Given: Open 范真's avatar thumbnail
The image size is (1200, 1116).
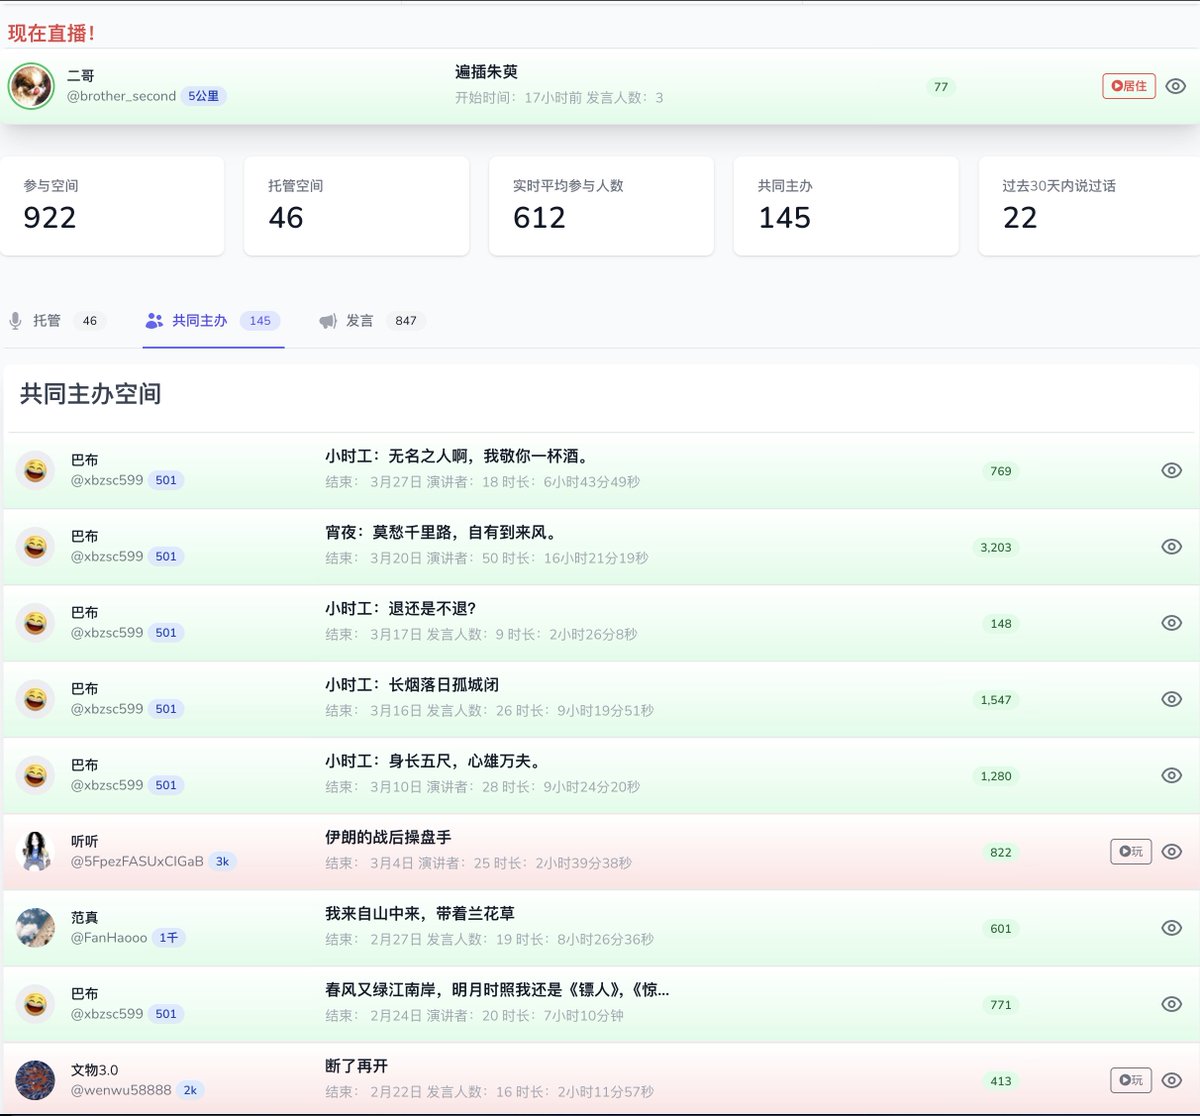Looking at the screenshot, I should pos(35,928).
